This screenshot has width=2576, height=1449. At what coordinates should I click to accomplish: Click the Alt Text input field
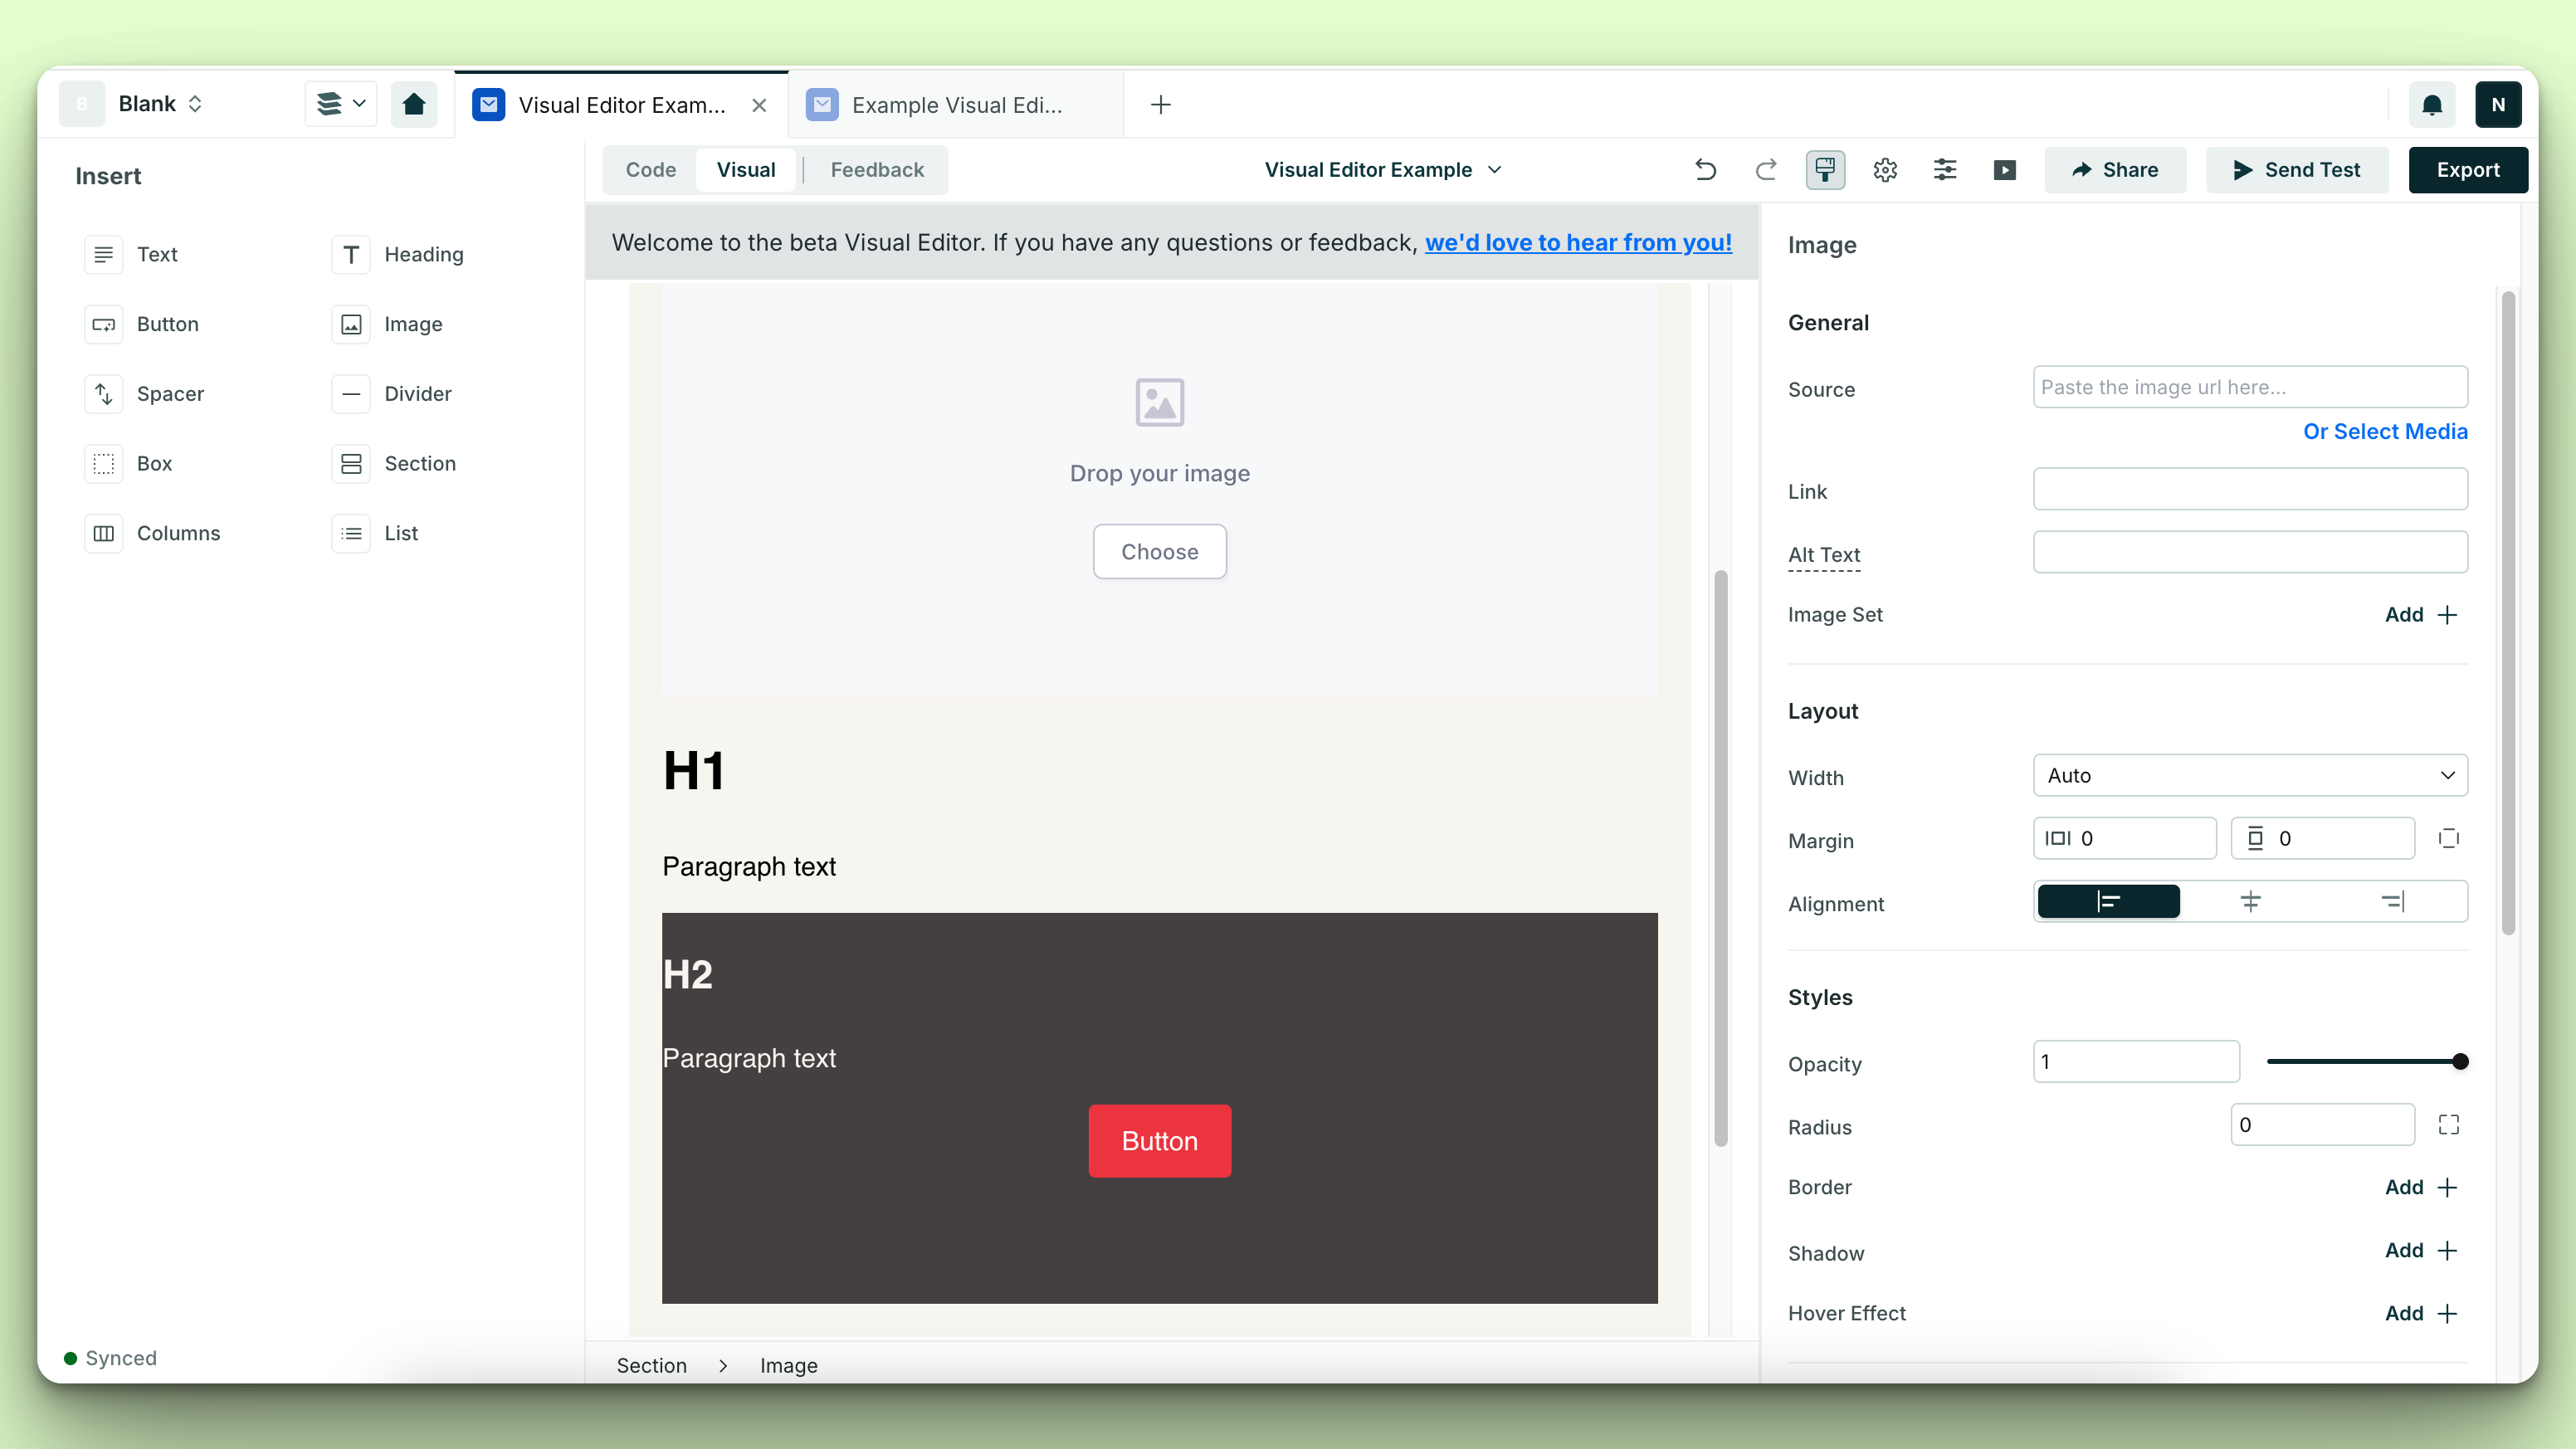click(2251, 554)
